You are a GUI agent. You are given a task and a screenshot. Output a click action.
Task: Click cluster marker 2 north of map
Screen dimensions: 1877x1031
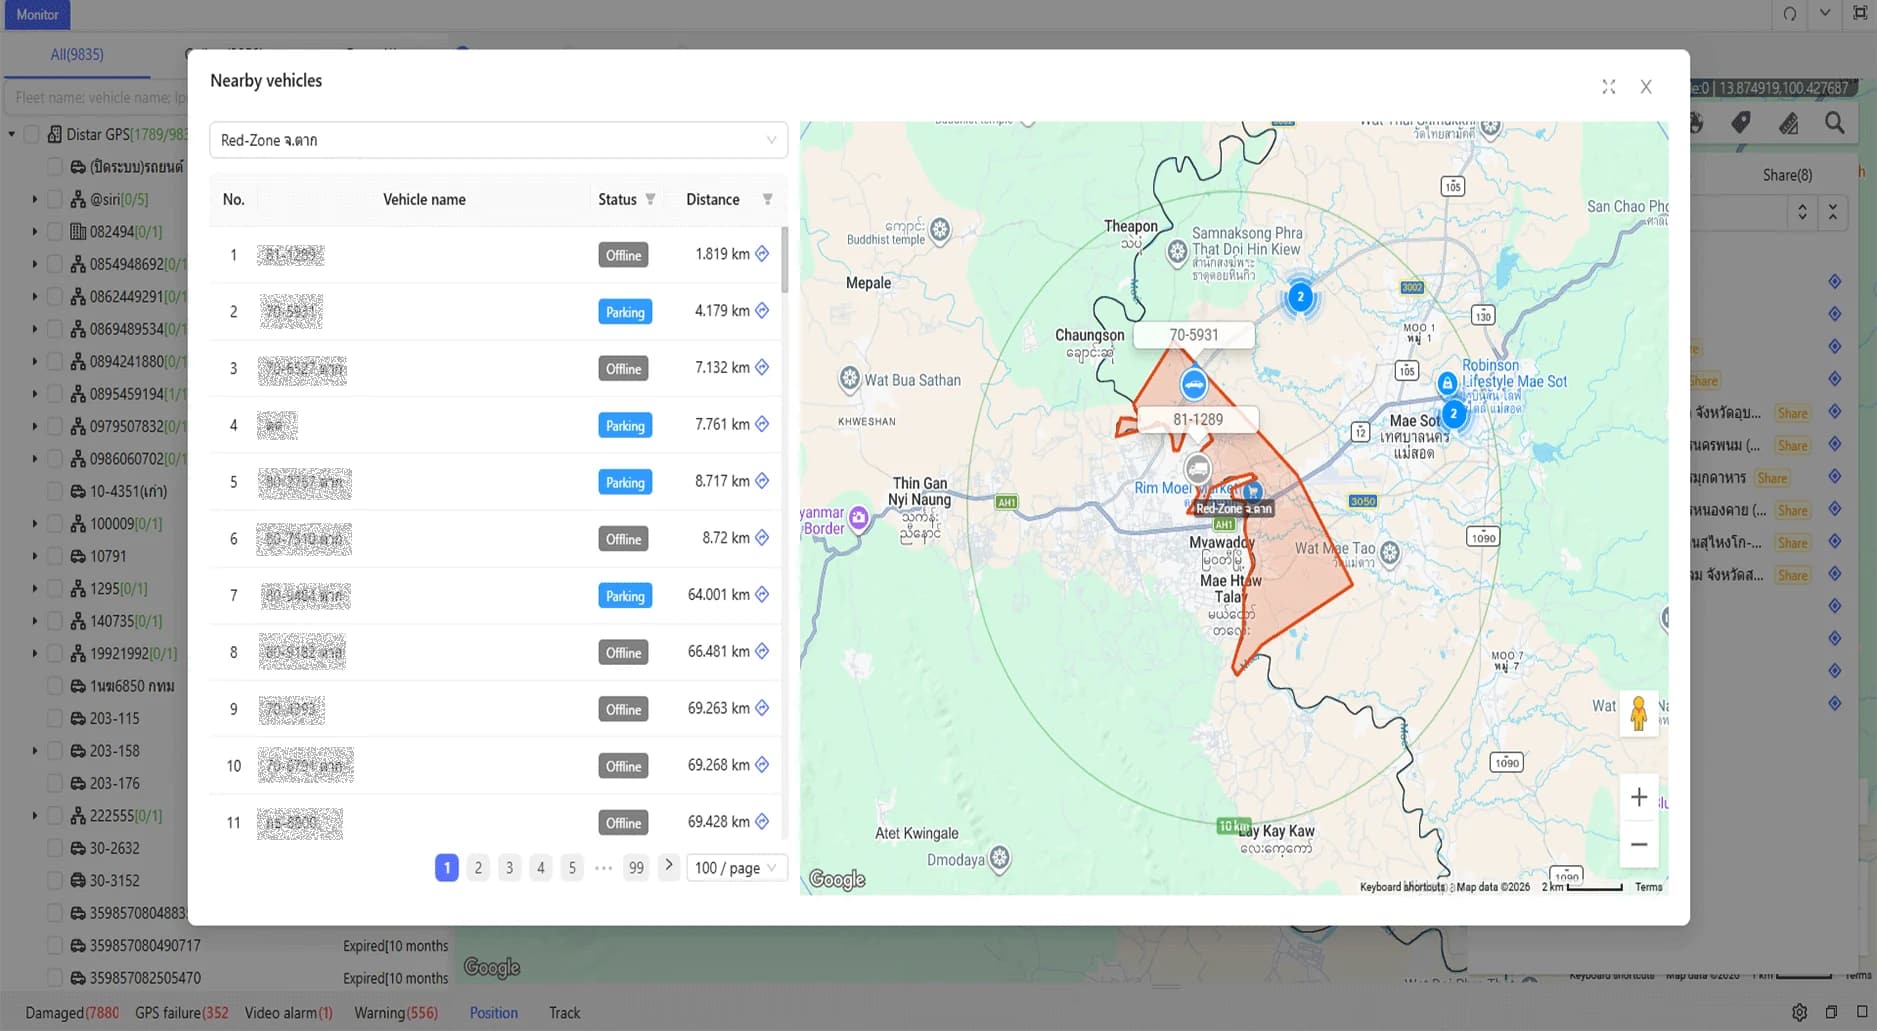point(1300,296)
